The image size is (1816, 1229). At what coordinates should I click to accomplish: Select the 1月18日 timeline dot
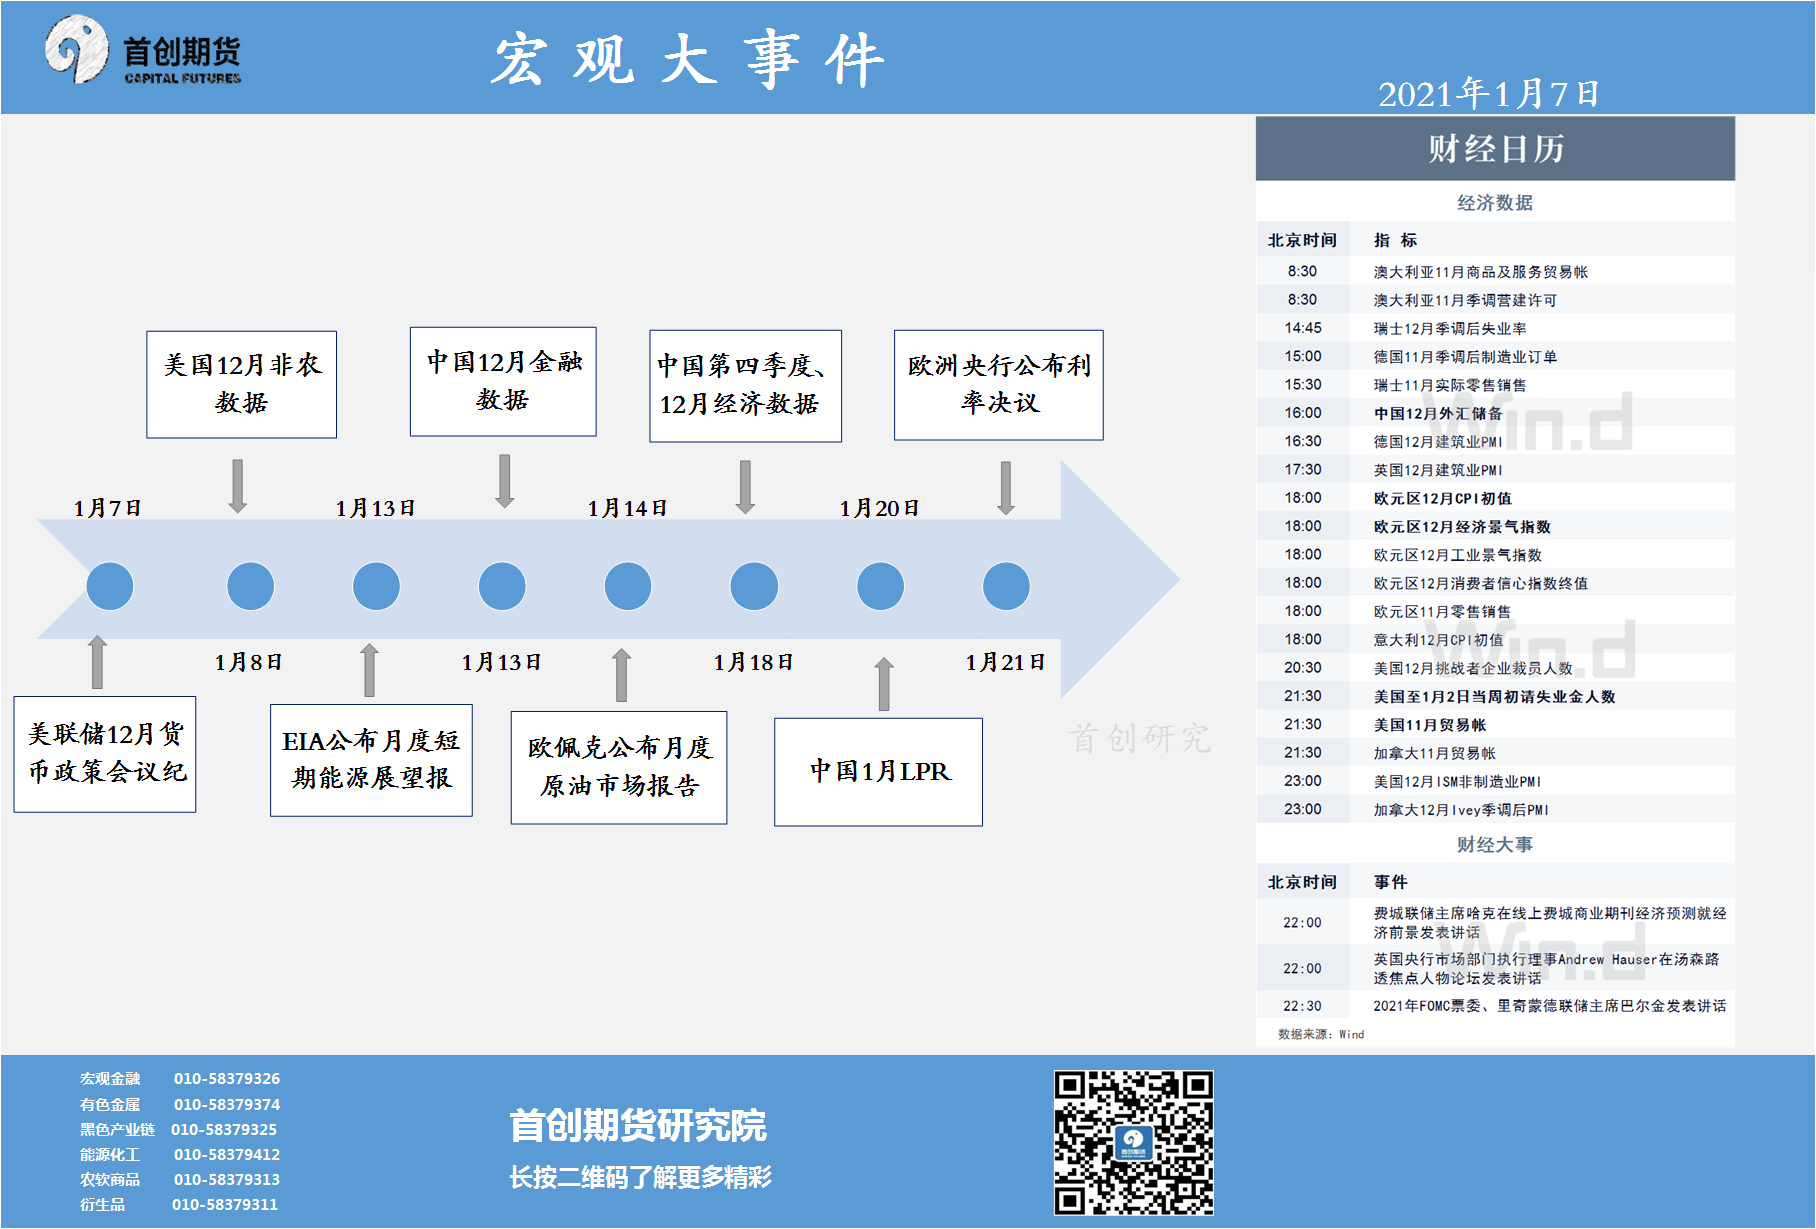[x=754, y=586]
